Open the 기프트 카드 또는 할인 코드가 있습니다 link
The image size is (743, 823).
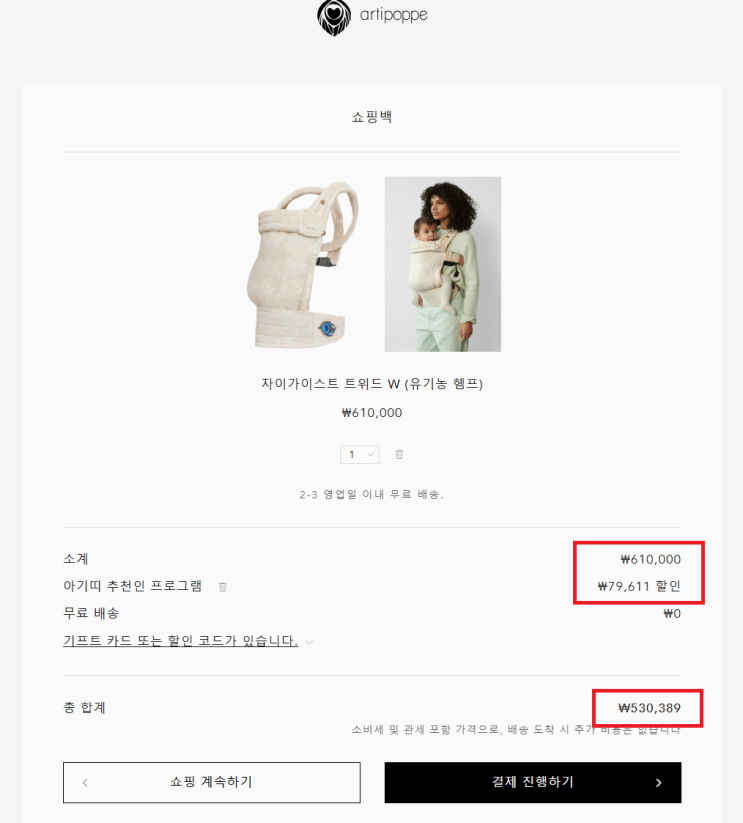[x=181, y=641]
